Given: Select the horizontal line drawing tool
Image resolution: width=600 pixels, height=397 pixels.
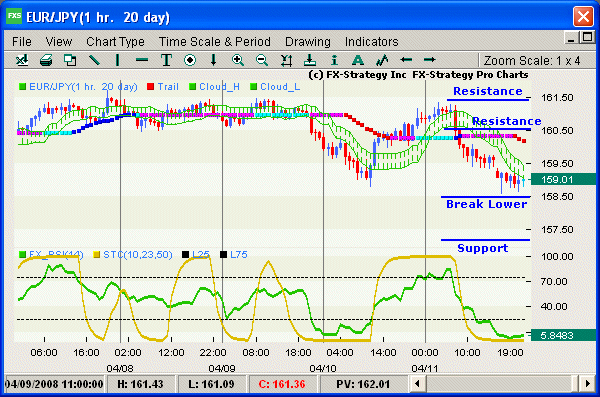Looking at the screenshot, I should coord(142,60).
